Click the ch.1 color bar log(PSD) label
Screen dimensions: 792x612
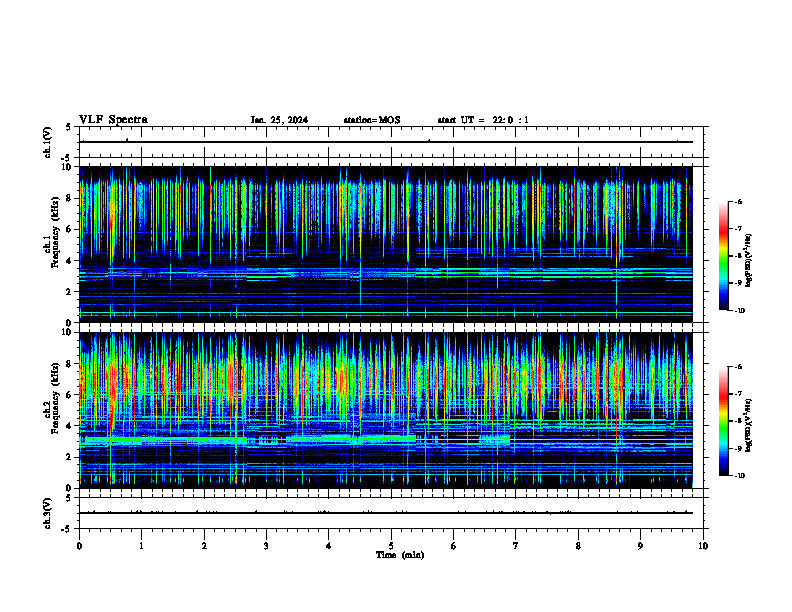pos(749,261)
